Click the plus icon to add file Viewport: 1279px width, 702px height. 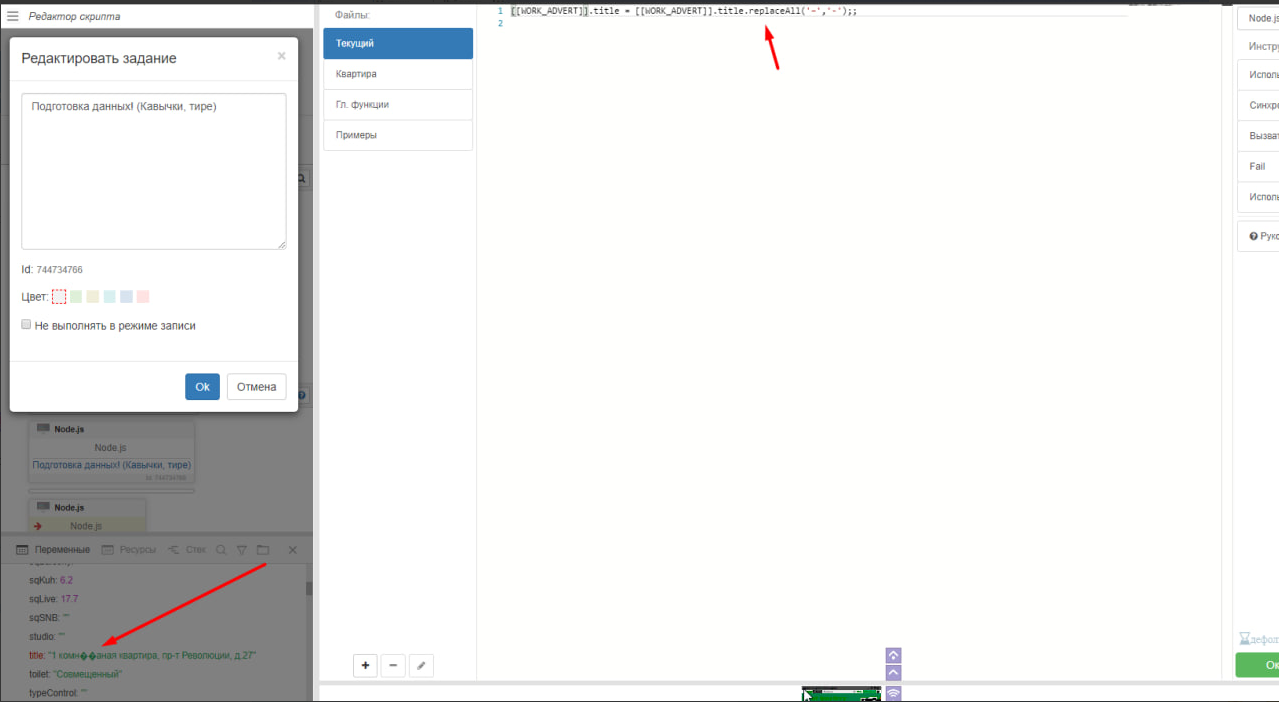tap(366, 665)
